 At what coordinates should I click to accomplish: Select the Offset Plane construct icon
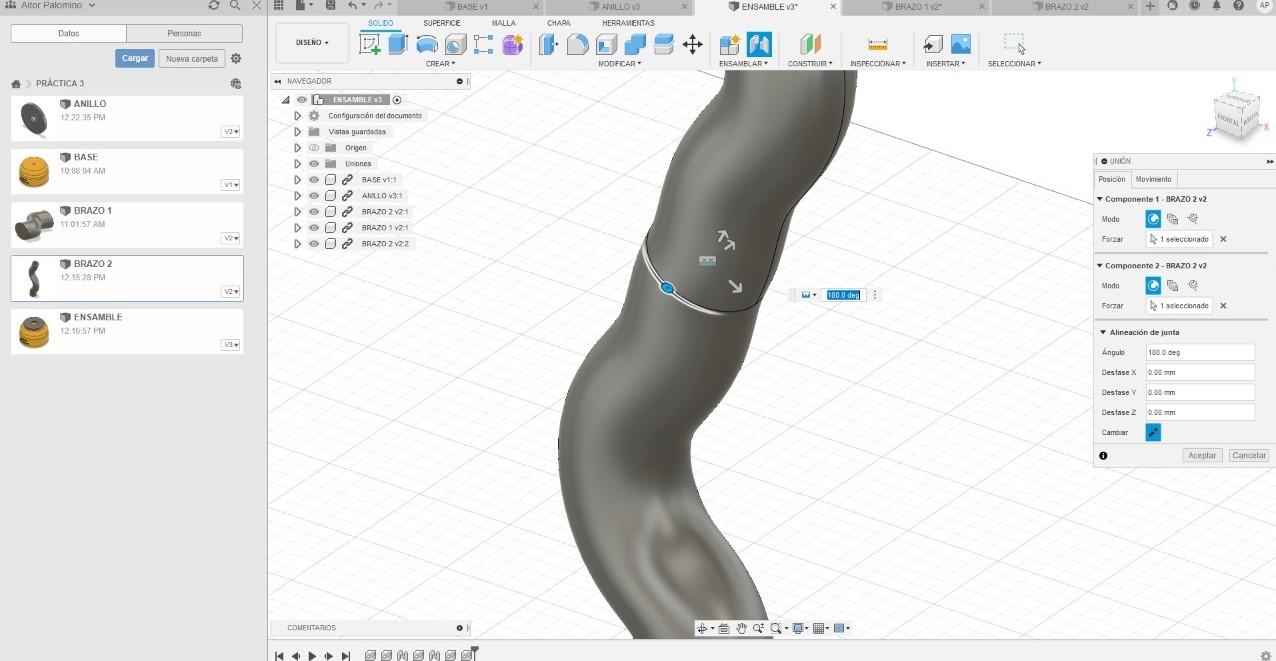(x=810, y=44)
